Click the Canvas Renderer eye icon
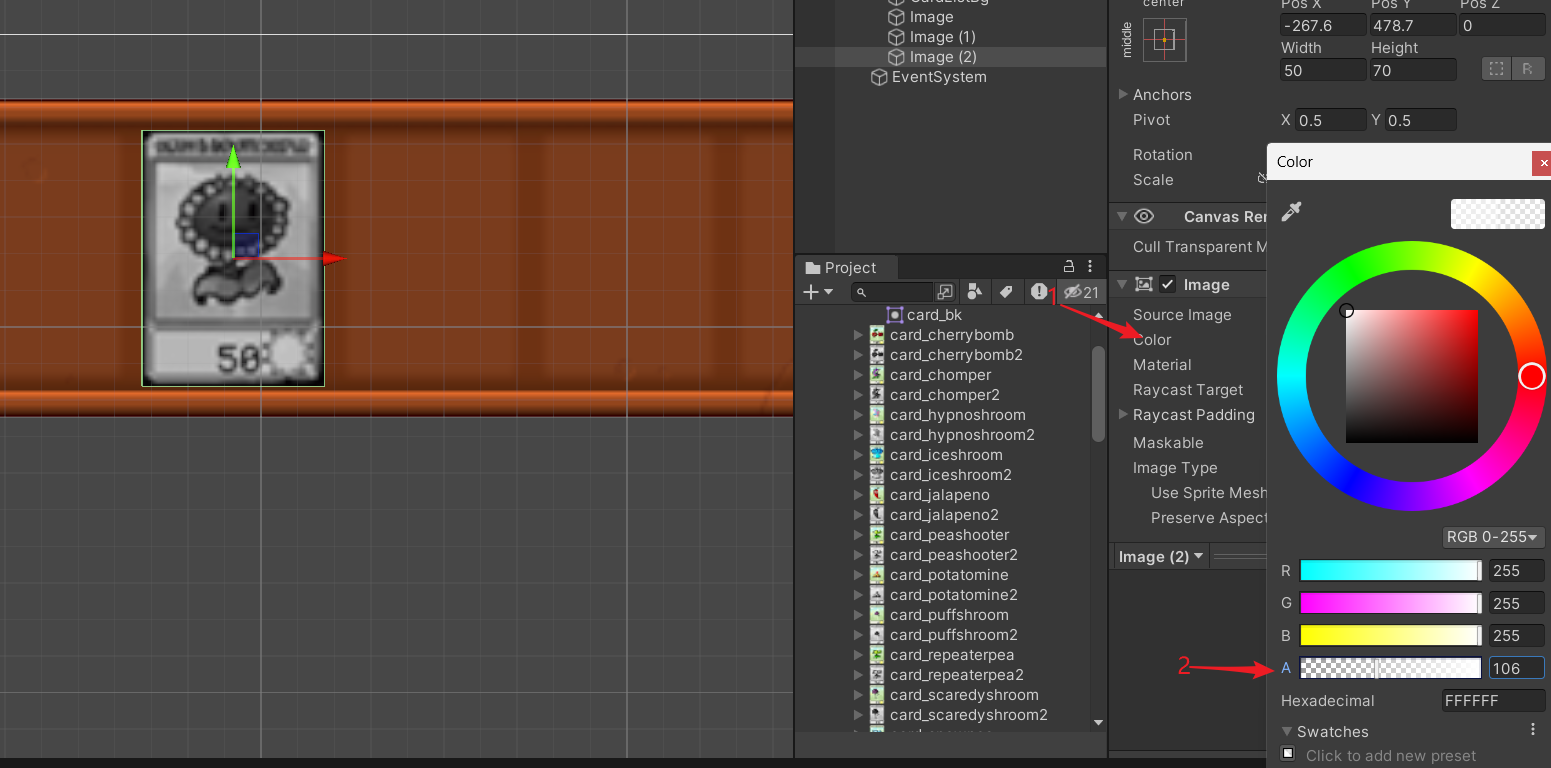Screen dimensions: 1551x768 click(1144, 216)
